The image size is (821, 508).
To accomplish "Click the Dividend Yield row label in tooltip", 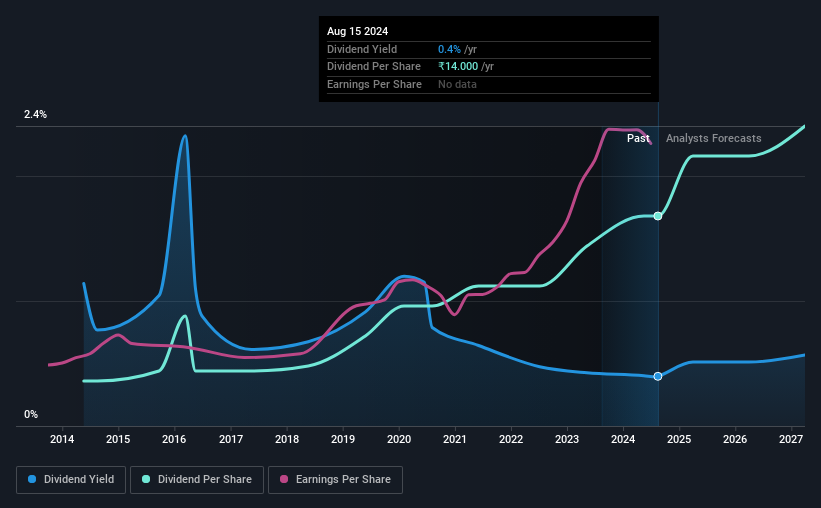I will [362, 49].
